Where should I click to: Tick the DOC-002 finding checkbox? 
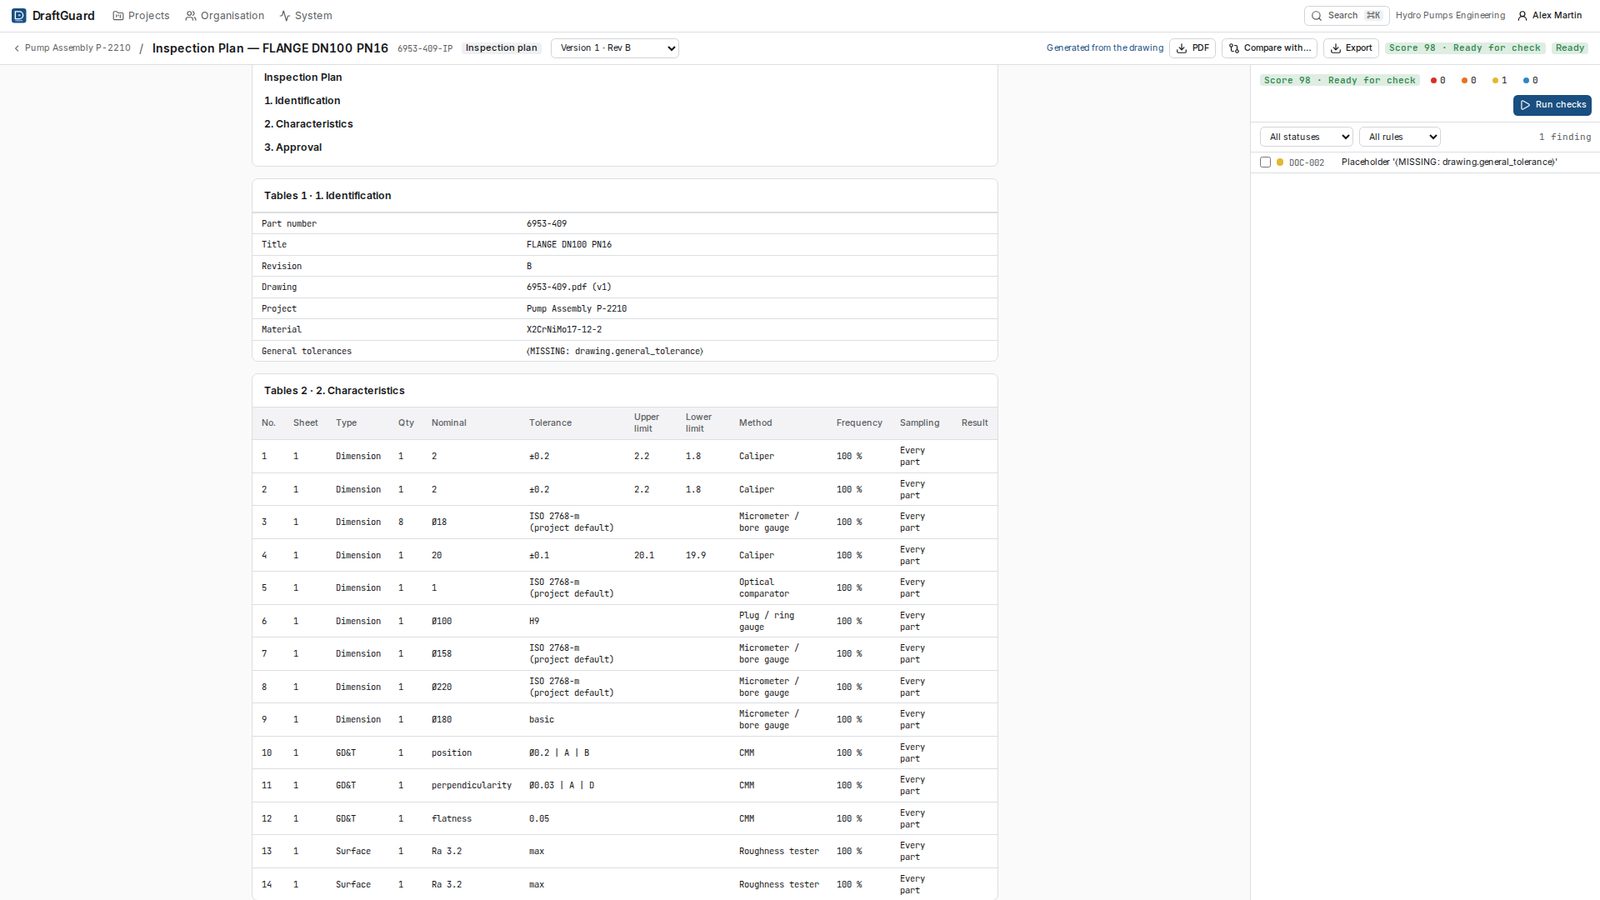[1265, 162]
